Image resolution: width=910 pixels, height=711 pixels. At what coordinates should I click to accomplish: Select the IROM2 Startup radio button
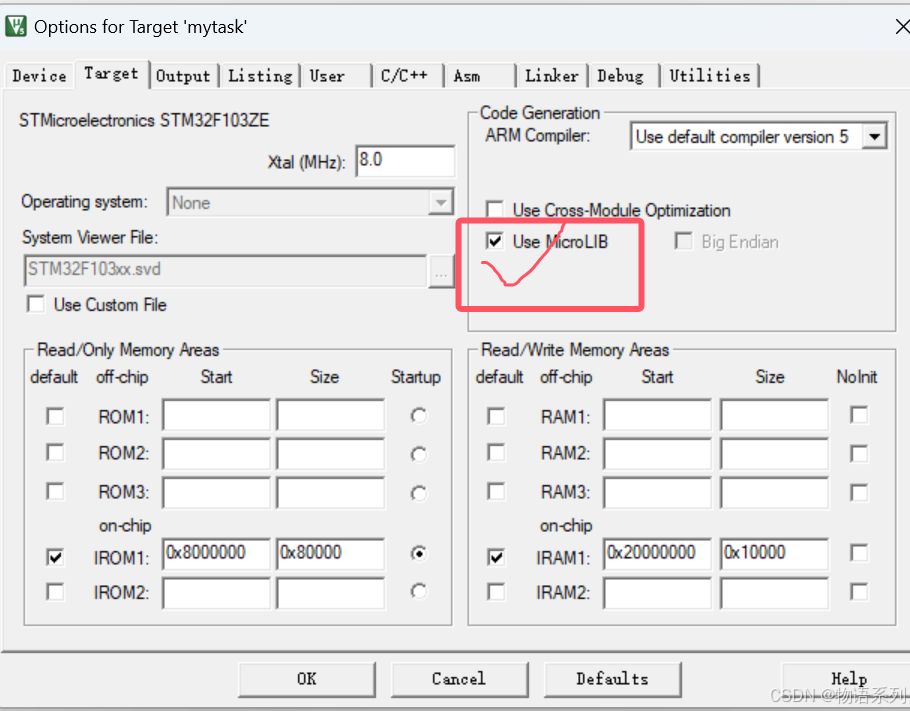coord(418,591)
